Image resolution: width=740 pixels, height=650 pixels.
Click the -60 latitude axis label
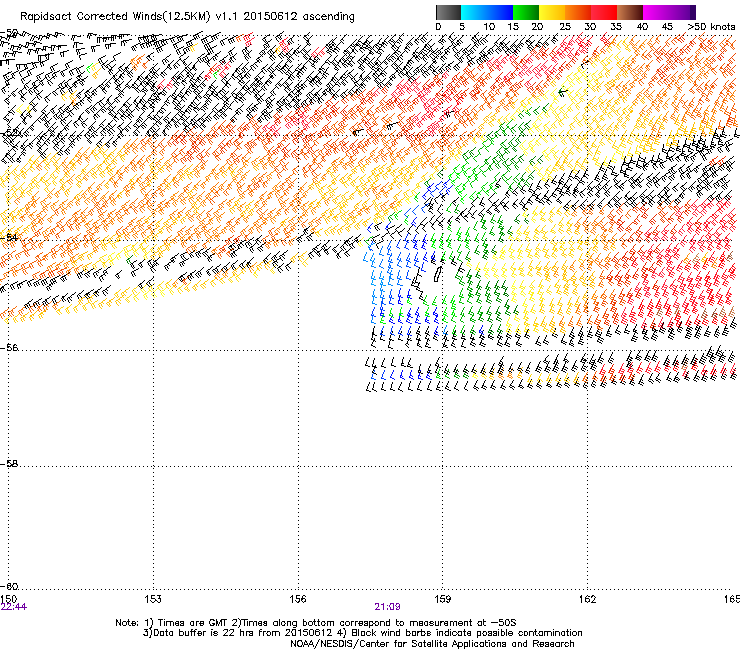9,587
